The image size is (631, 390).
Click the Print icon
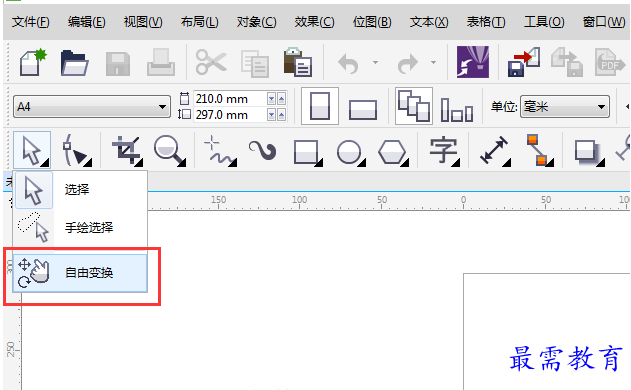(x=161, y=62)
